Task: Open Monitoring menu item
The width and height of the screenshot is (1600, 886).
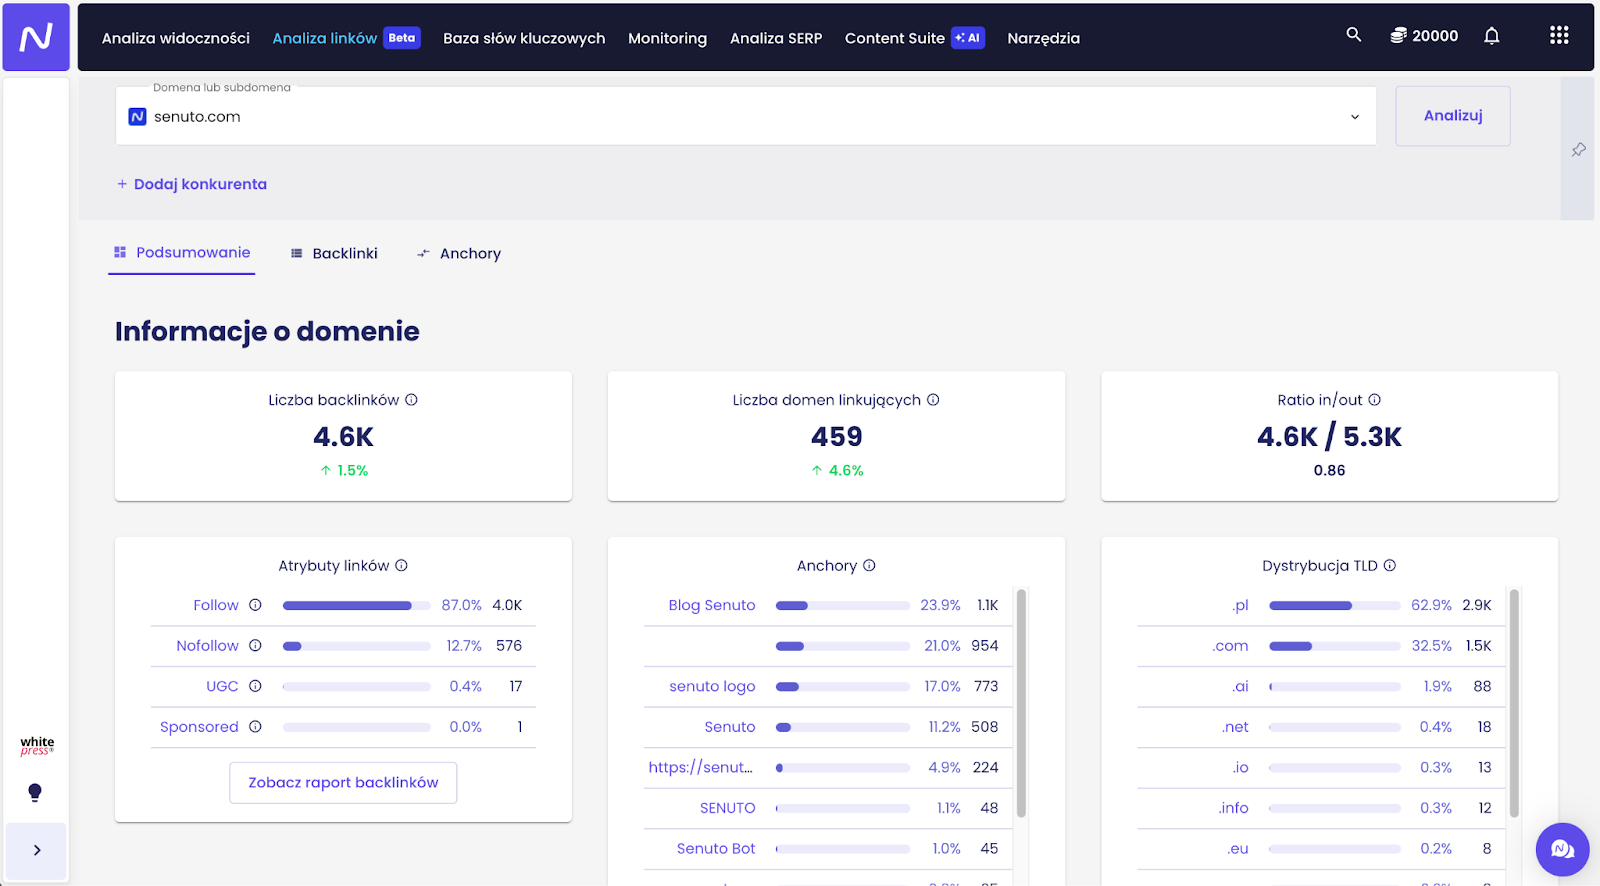Action: tap(667, 38)
